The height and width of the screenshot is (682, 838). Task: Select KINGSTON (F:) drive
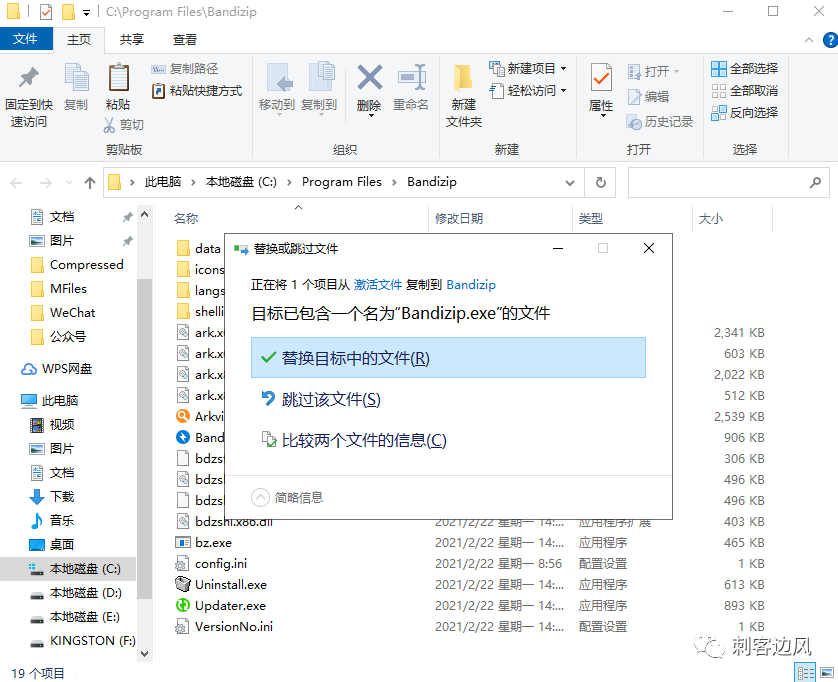pyautogui.click(x=83, y=641)
